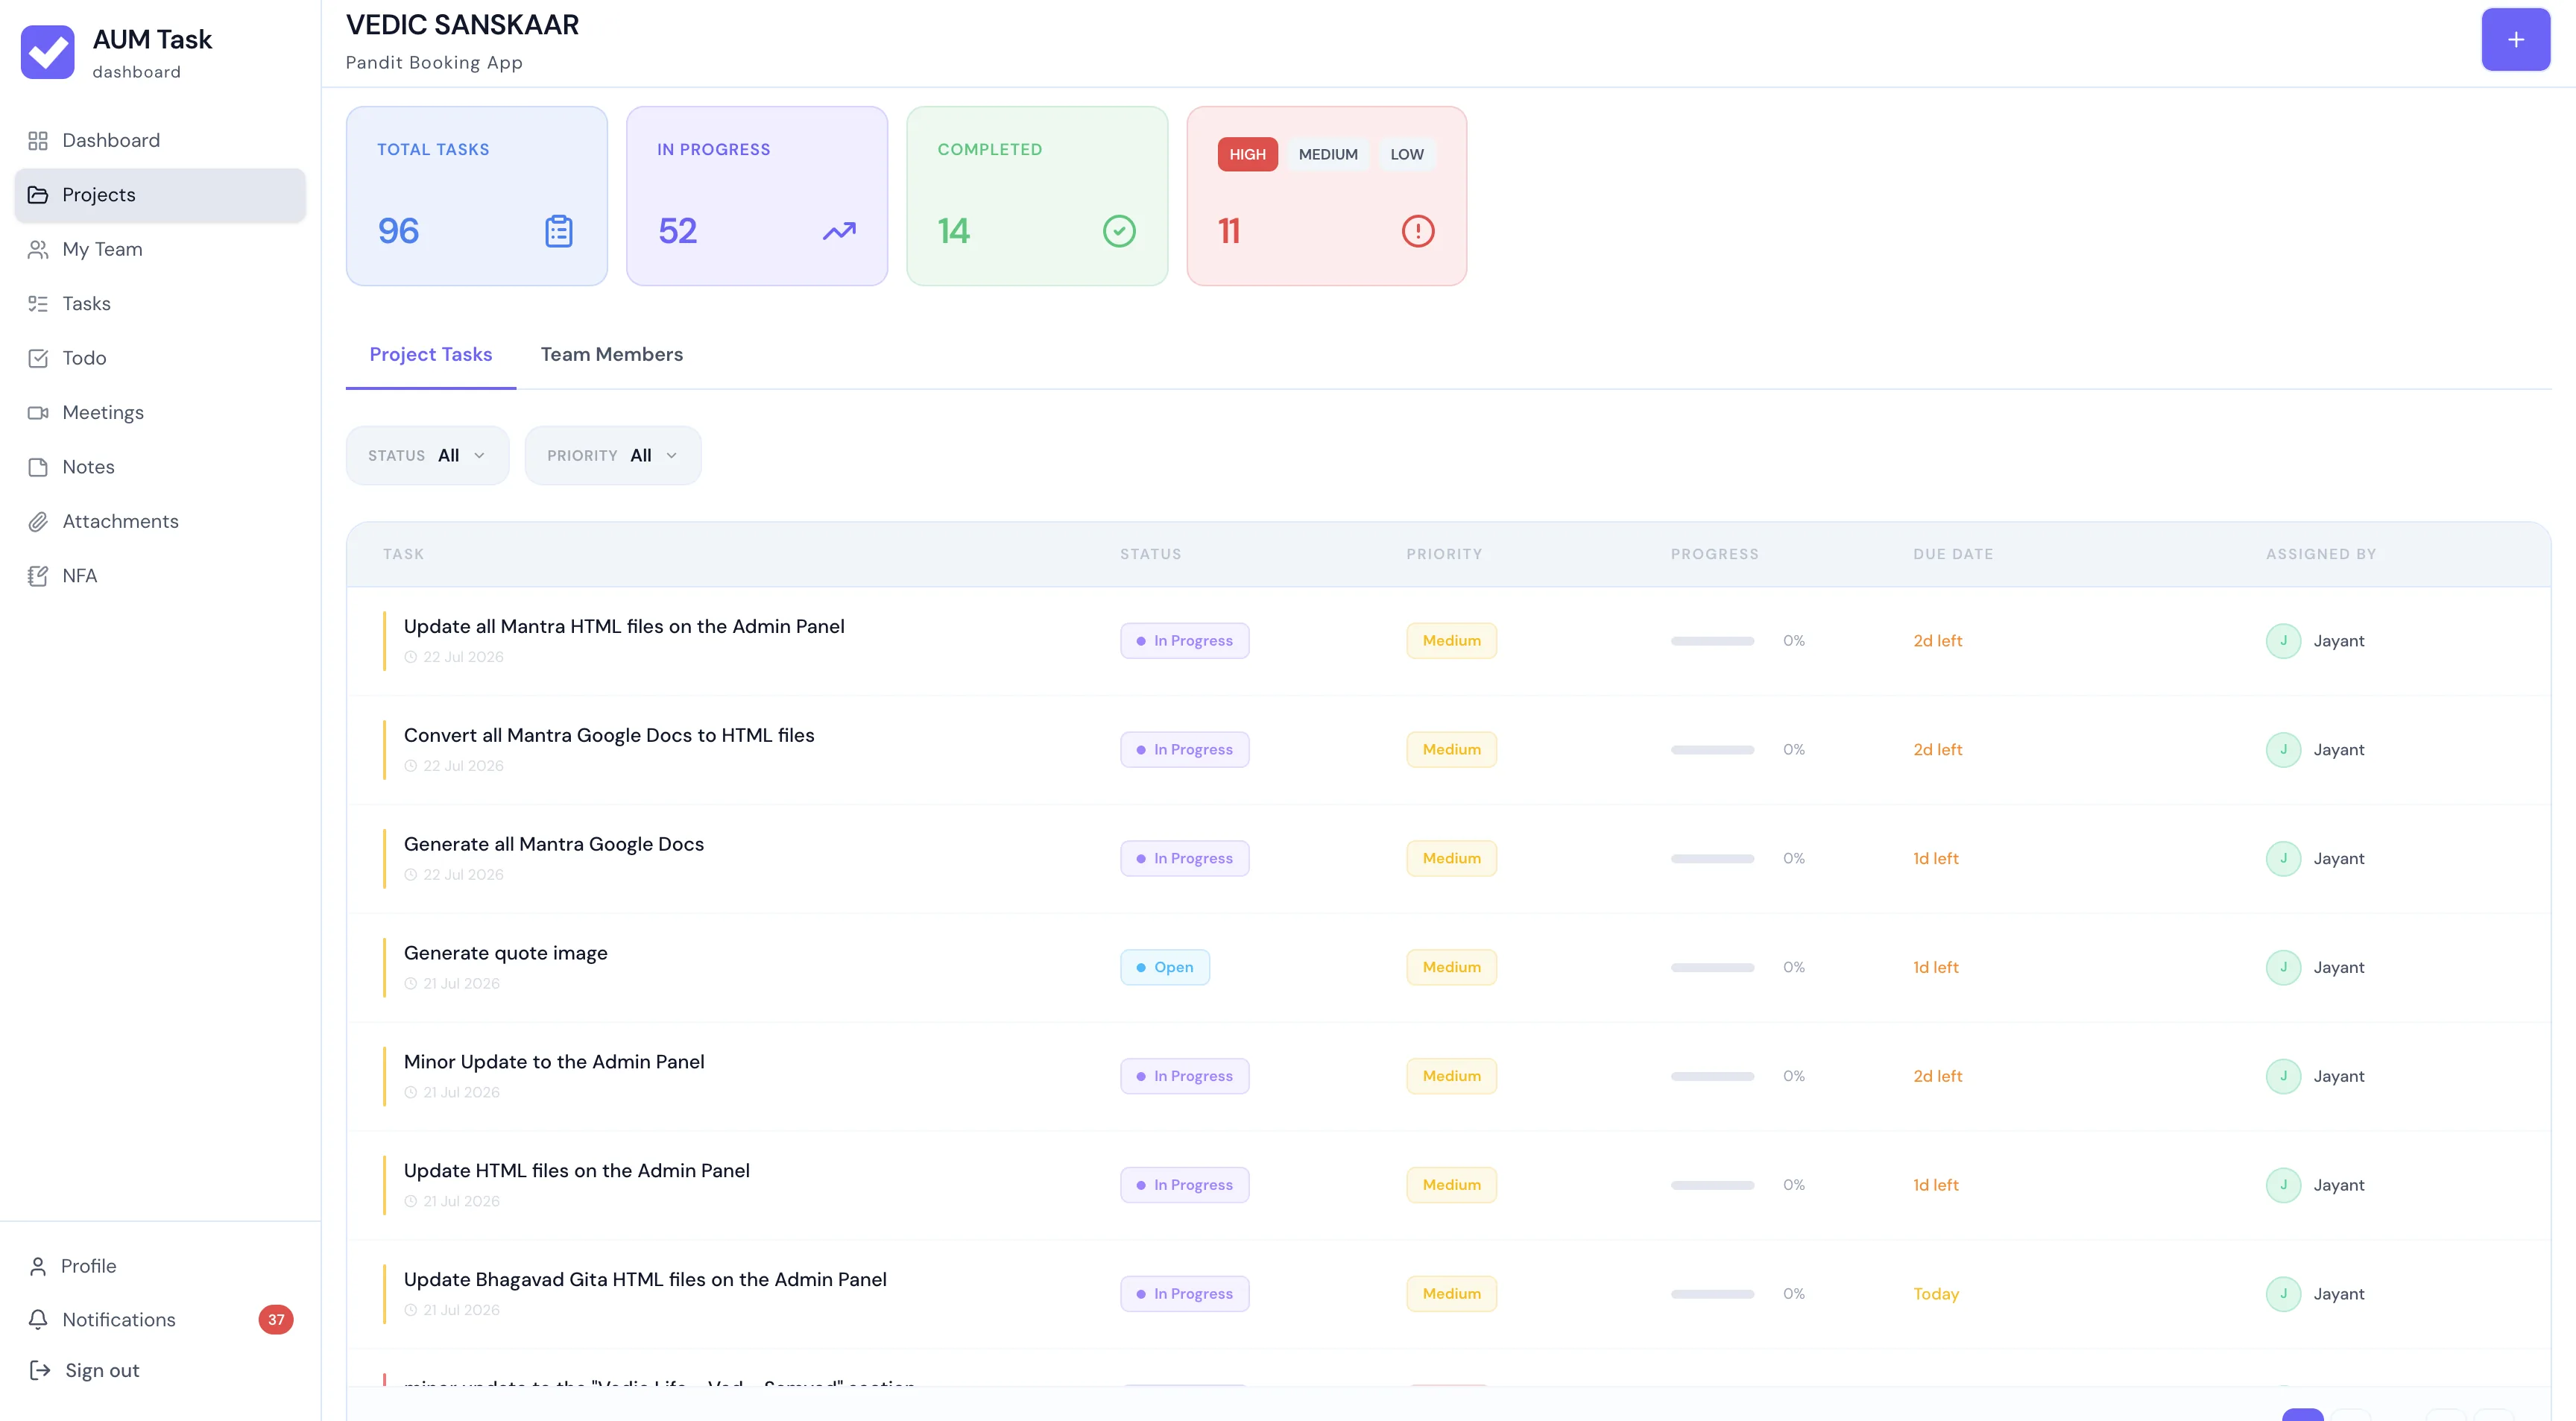Open Attachments paperclip section
The width and height of the screenshot is (2576, 1421).
[160, 521]
